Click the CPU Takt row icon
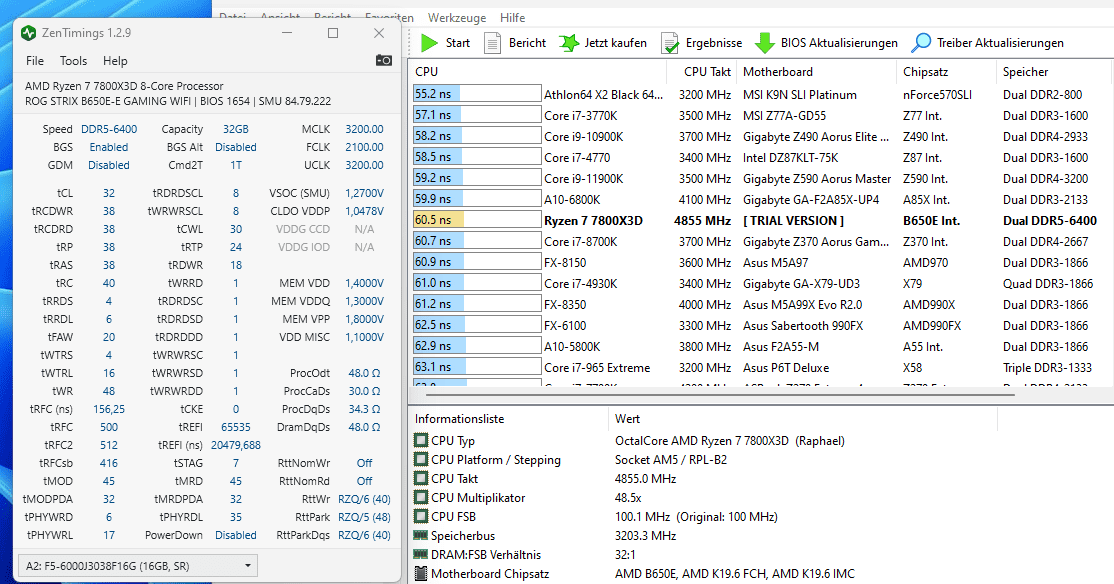1114x584 pixels. tap(421, 479)
